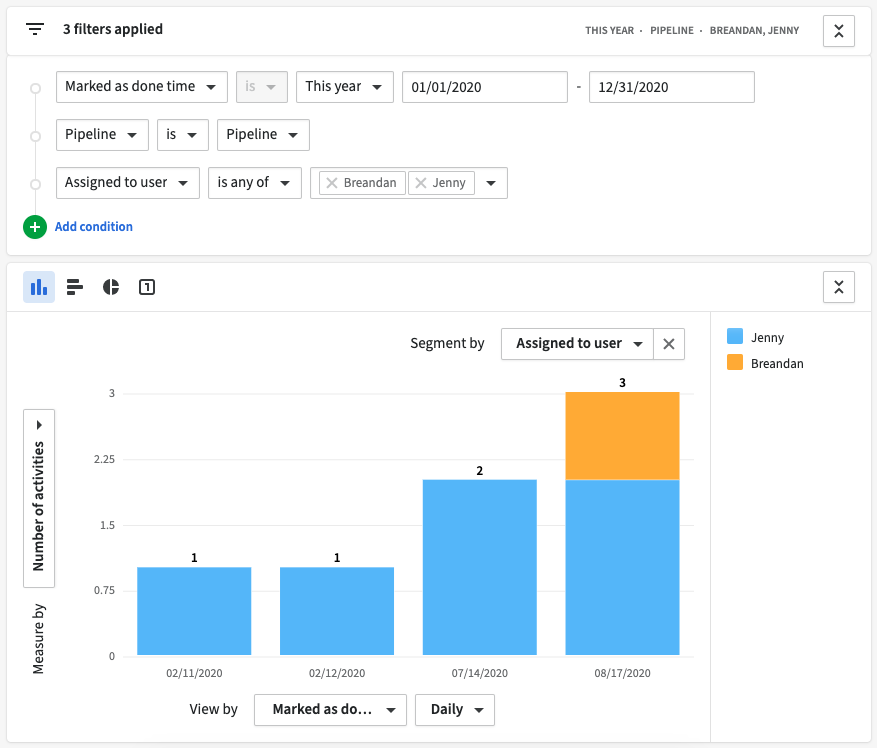
Task: Click the blue Jenny segment of 08/17/2020
Action: point(622,567)
